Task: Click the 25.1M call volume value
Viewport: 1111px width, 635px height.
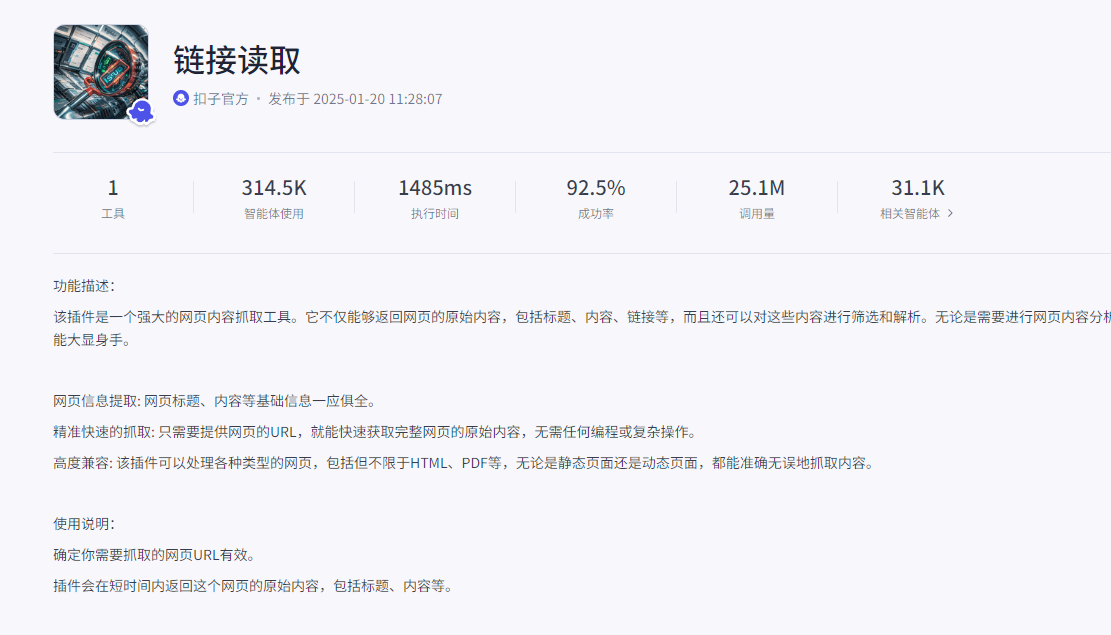Action: [x=756, y=188]
